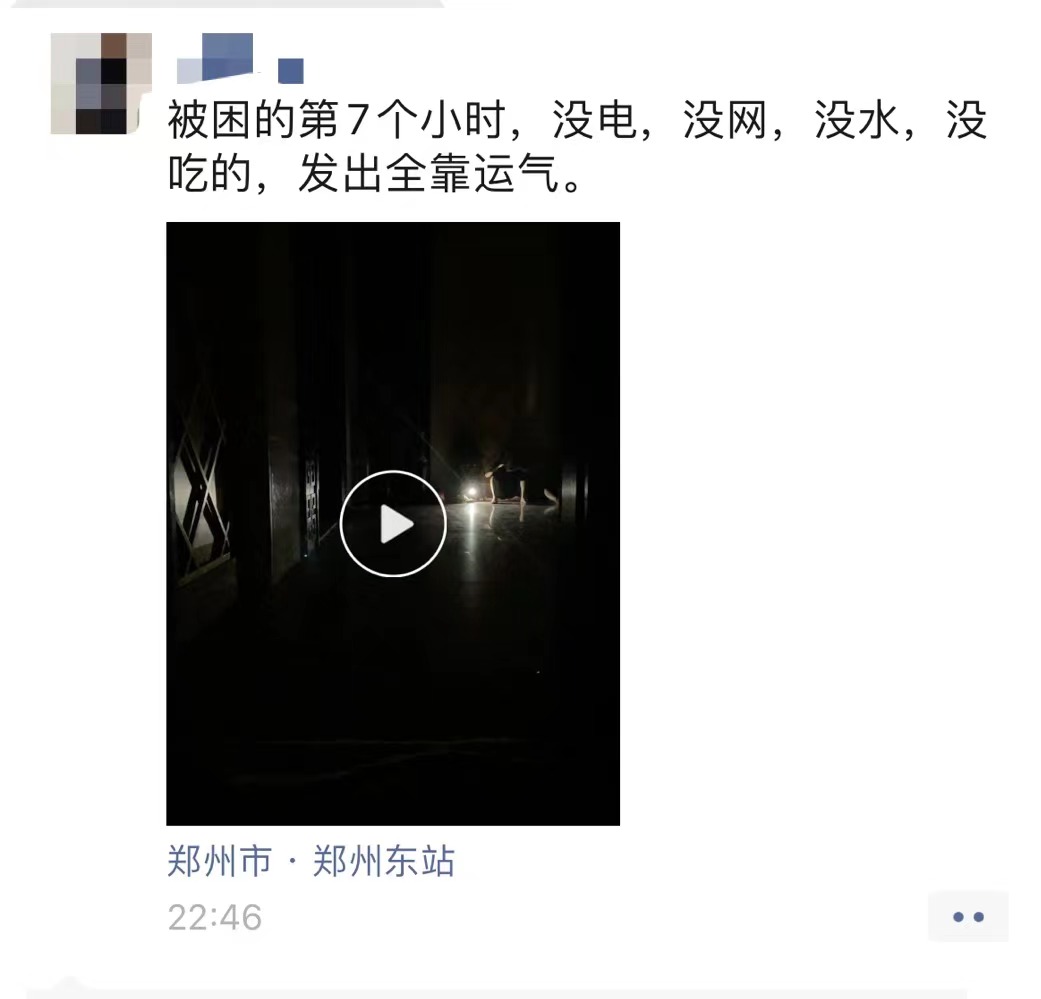Select the 22:46 post timestamp
This screenshot has height=999, width=1041.
tap(214, 917)
